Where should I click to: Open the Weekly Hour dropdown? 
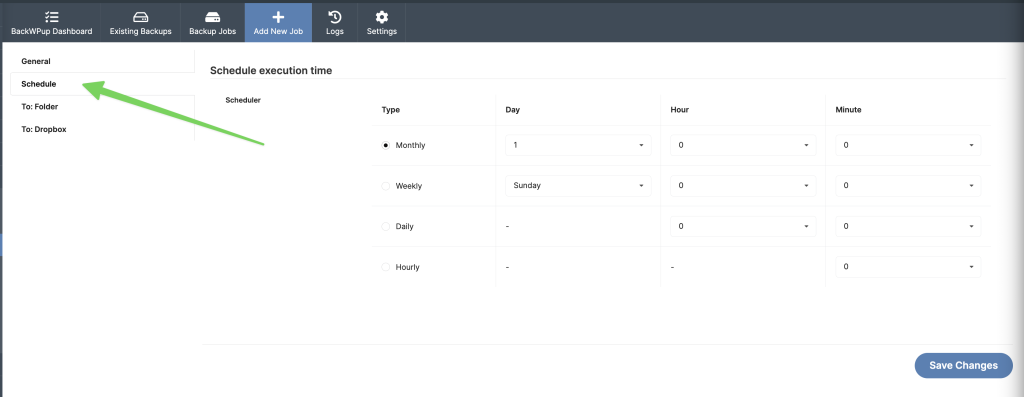tap(743, 185)
